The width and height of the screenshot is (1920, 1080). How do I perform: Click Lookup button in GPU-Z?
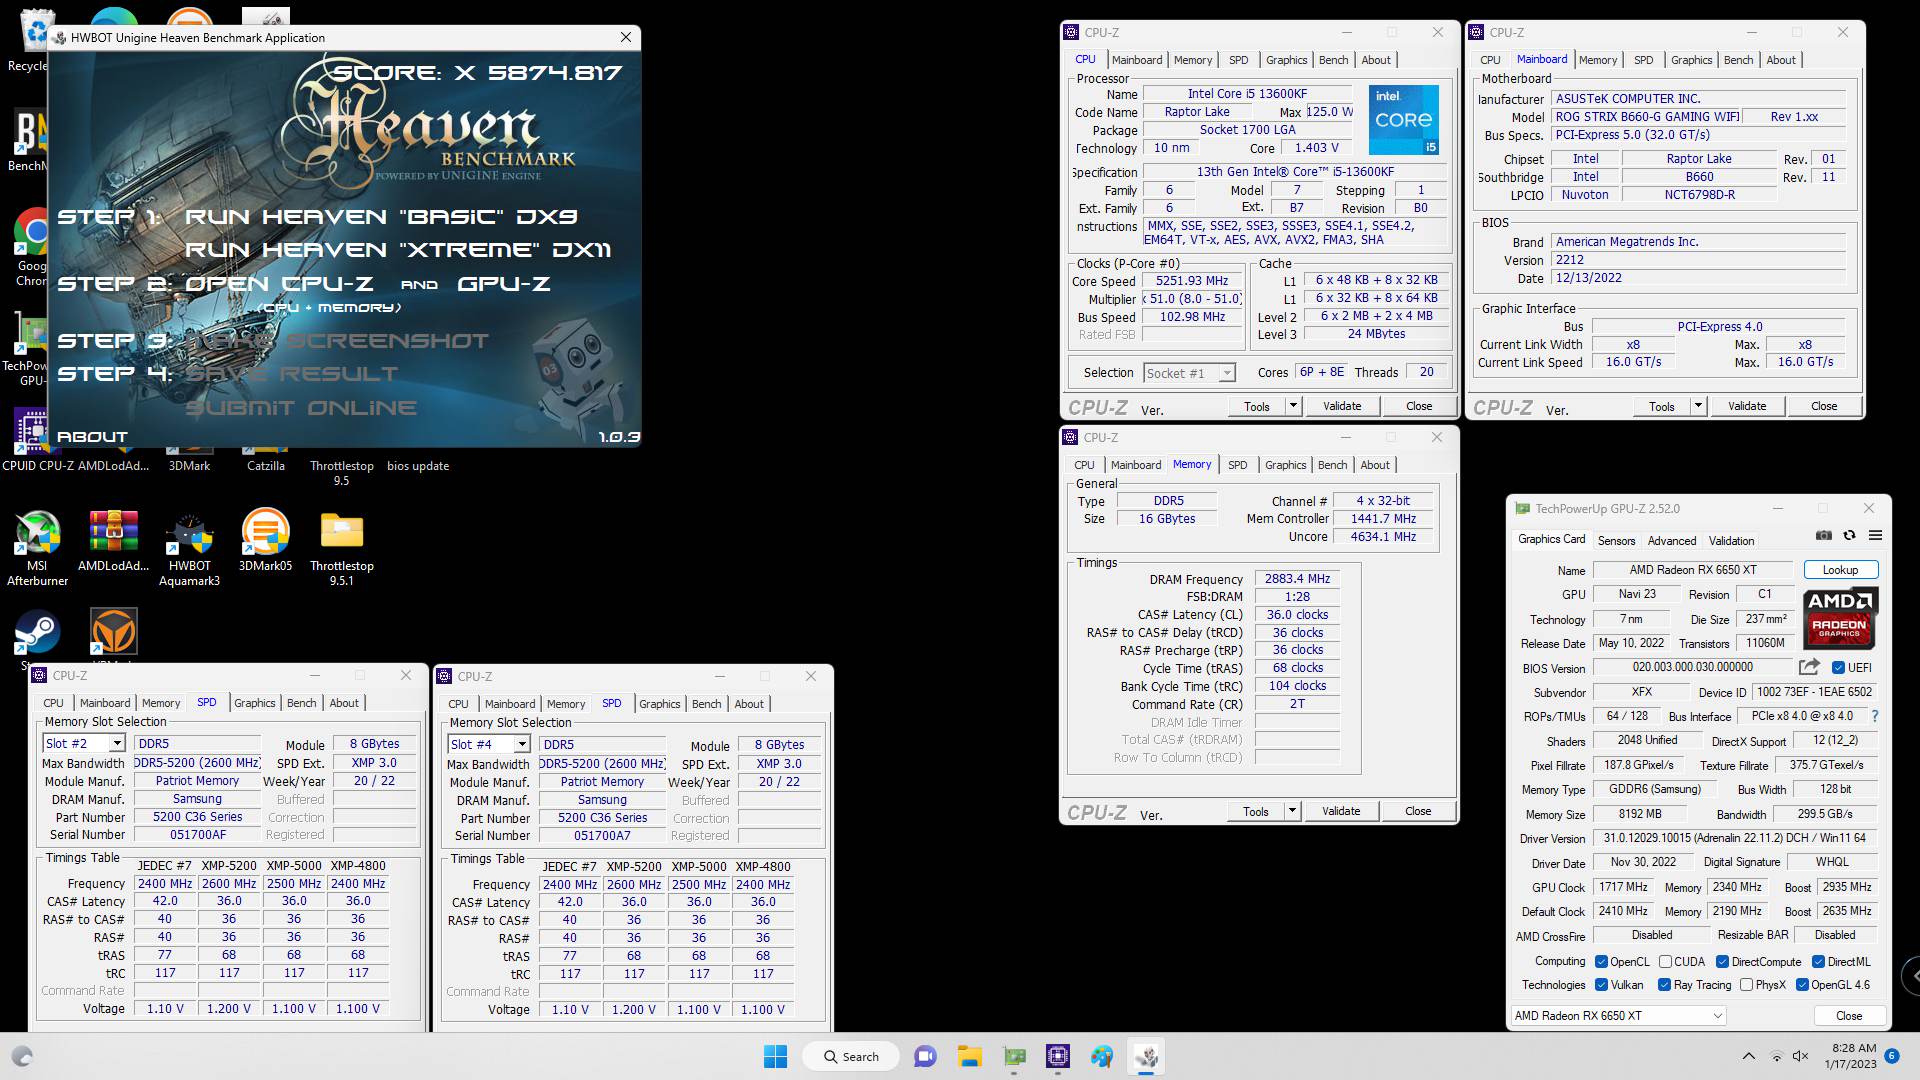point(1840,570)
